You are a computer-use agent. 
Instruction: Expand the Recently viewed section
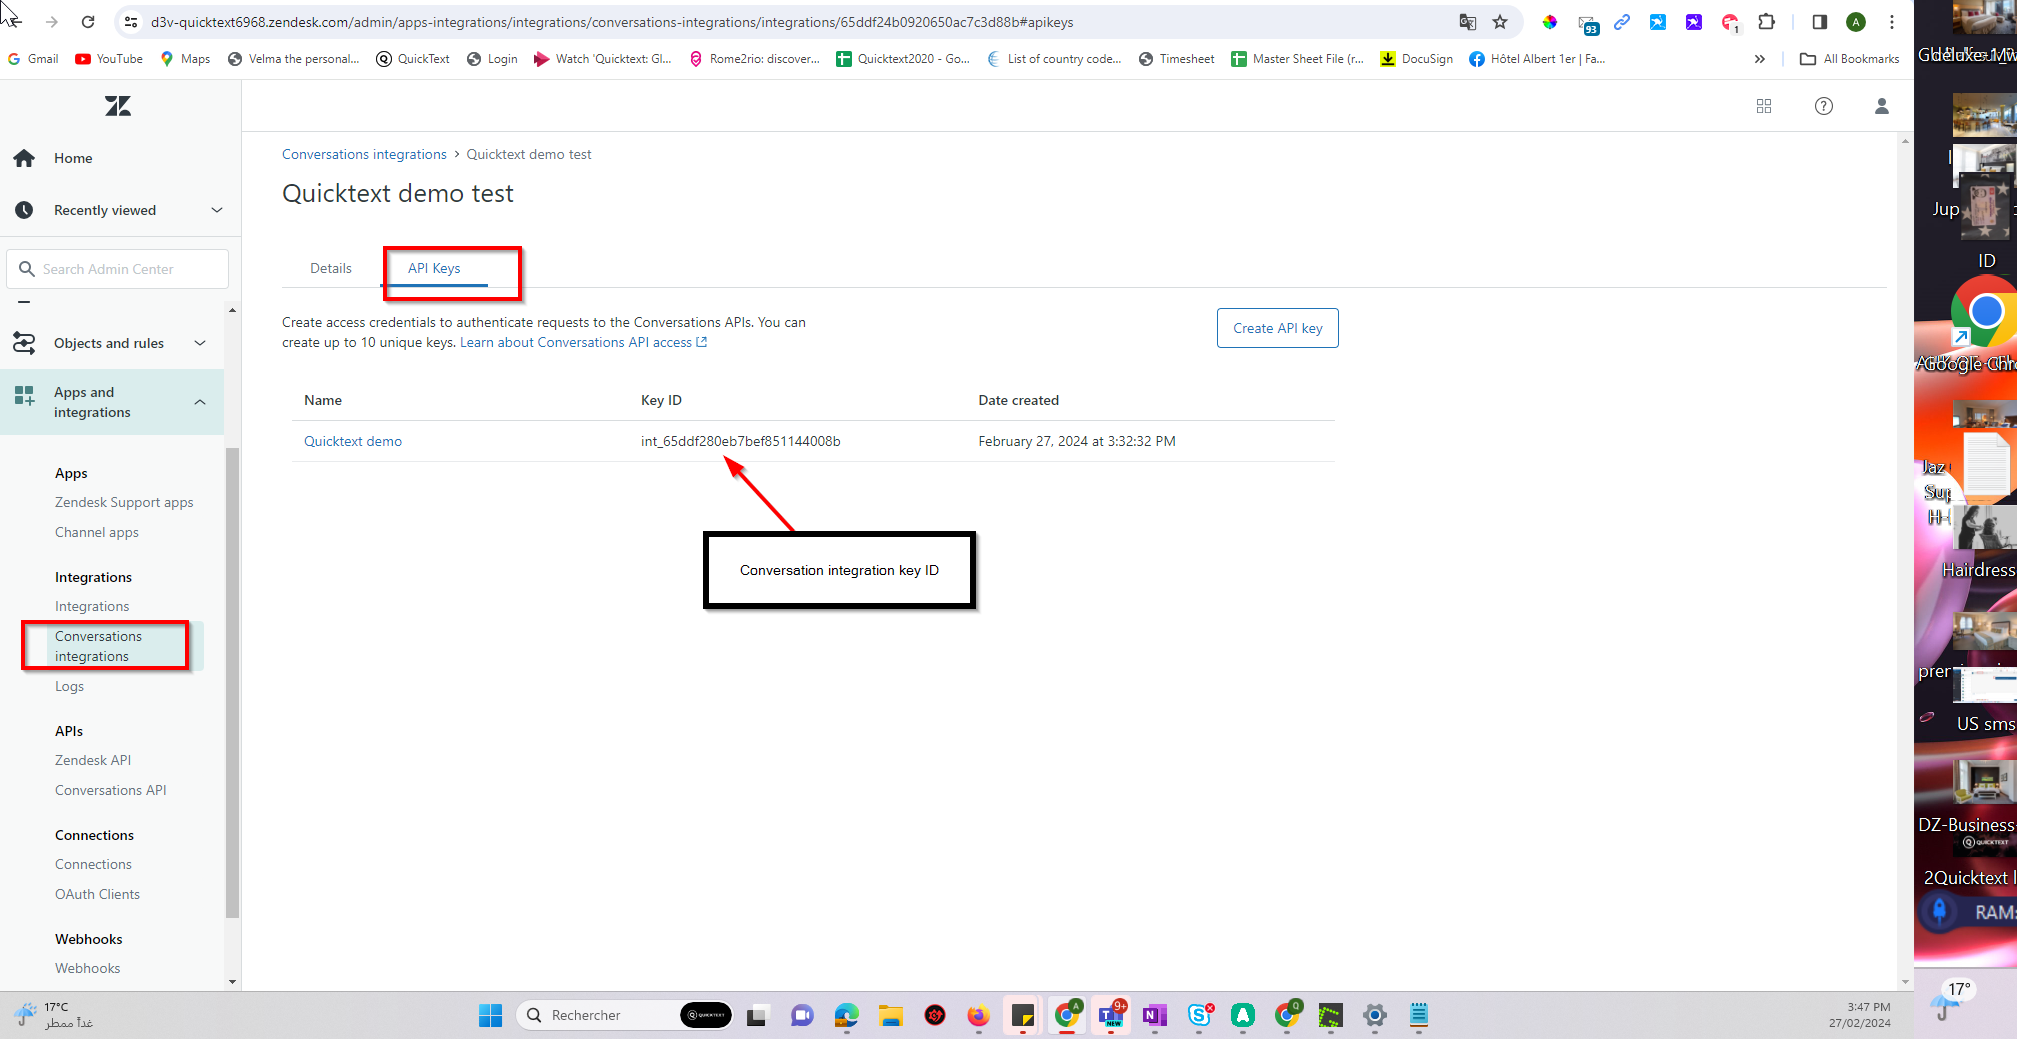click(x=217, y=210)
